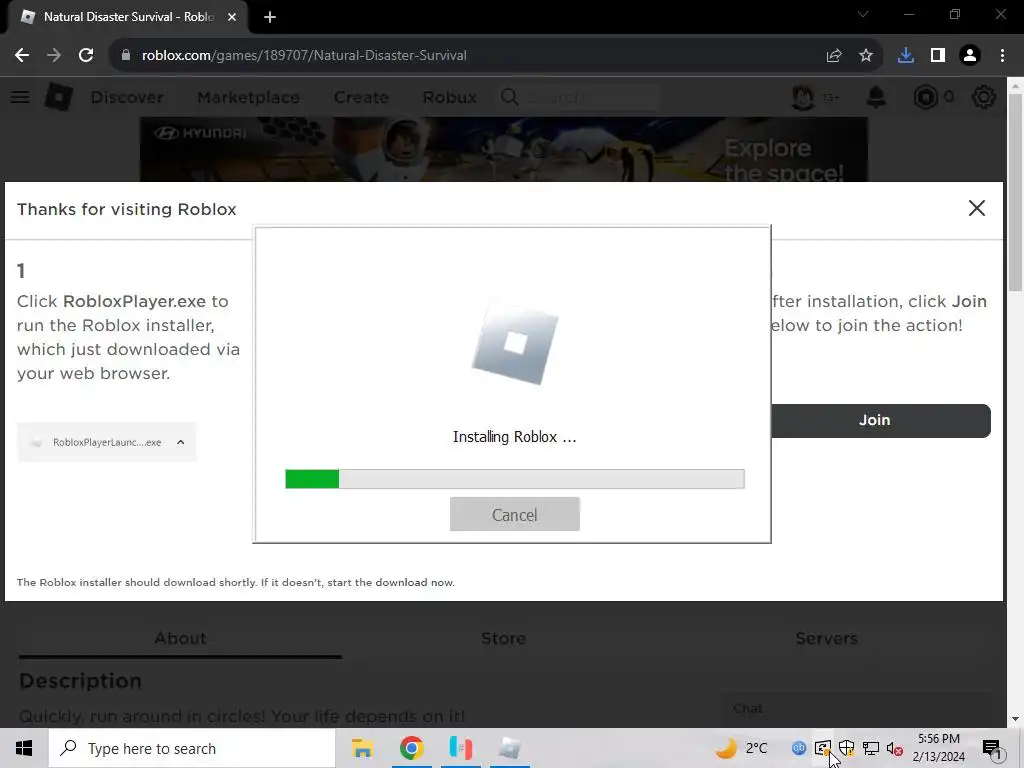
Task: Click the Type here to search box
Action: point(192,748)
